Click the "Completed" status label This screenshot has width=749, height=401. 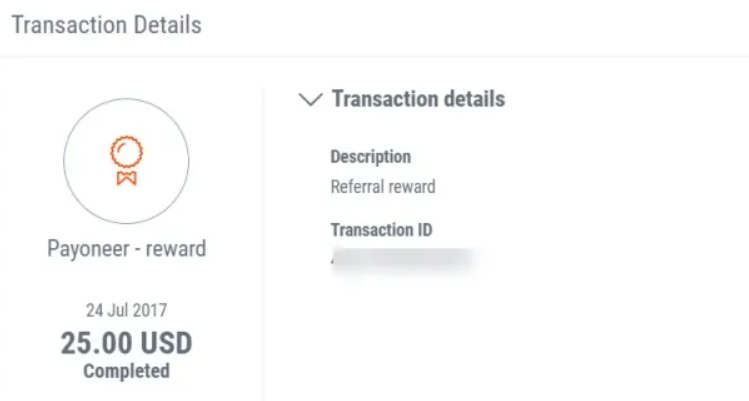pos(126,371)
